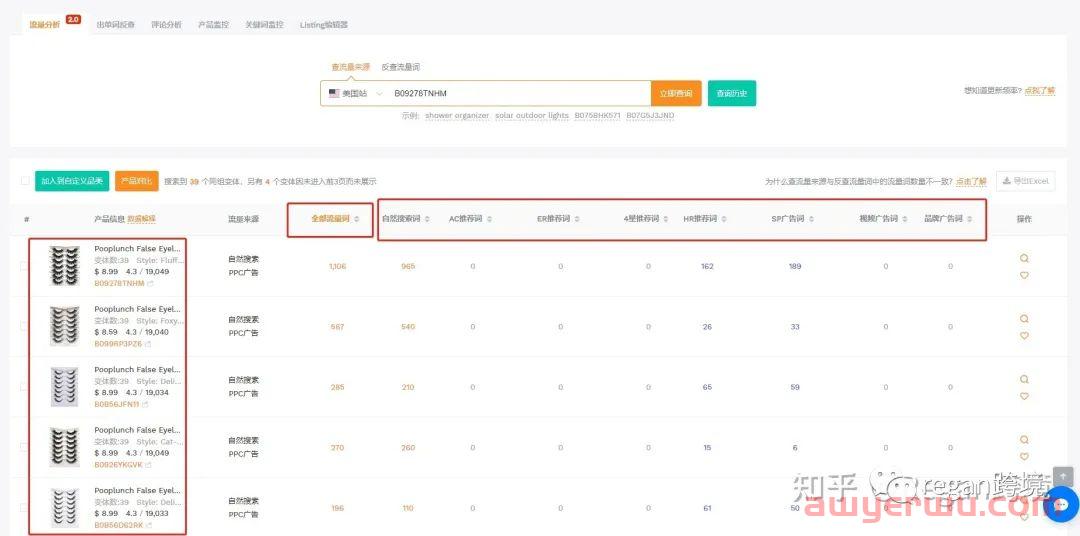The image size is (1080, 536).
Task: Switch to the 评论分析 tab
Action: point(167,25)
